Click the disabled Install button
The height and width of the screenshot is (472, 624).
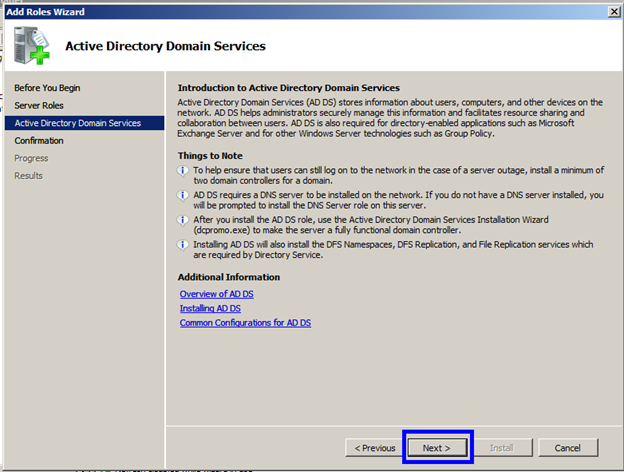tap(502, 448)
